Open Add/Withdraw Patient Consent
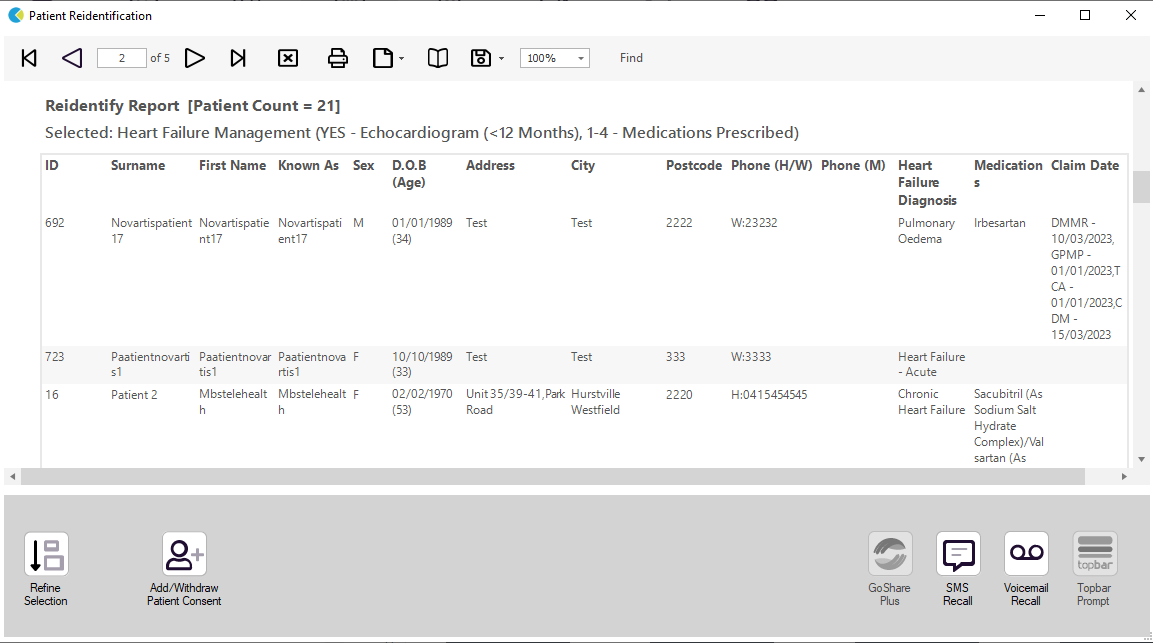Viewport: 1153px width, 643px height. [x=184, y=569]
